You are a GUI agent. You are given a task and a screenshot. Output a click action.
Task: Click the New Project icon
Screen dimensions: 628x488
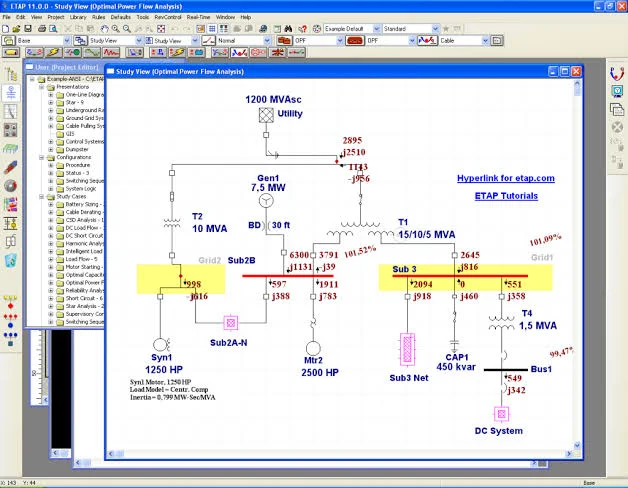[x=6, y=29]
